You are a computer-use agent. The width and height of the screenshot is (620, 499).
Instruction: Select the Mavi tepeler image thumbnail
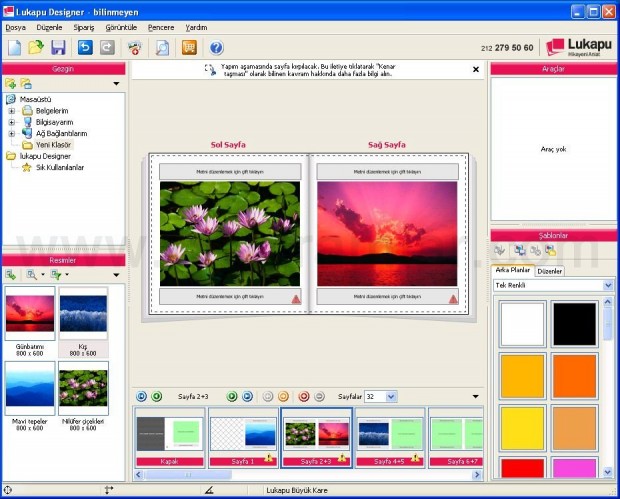click(x=30, y=389)
